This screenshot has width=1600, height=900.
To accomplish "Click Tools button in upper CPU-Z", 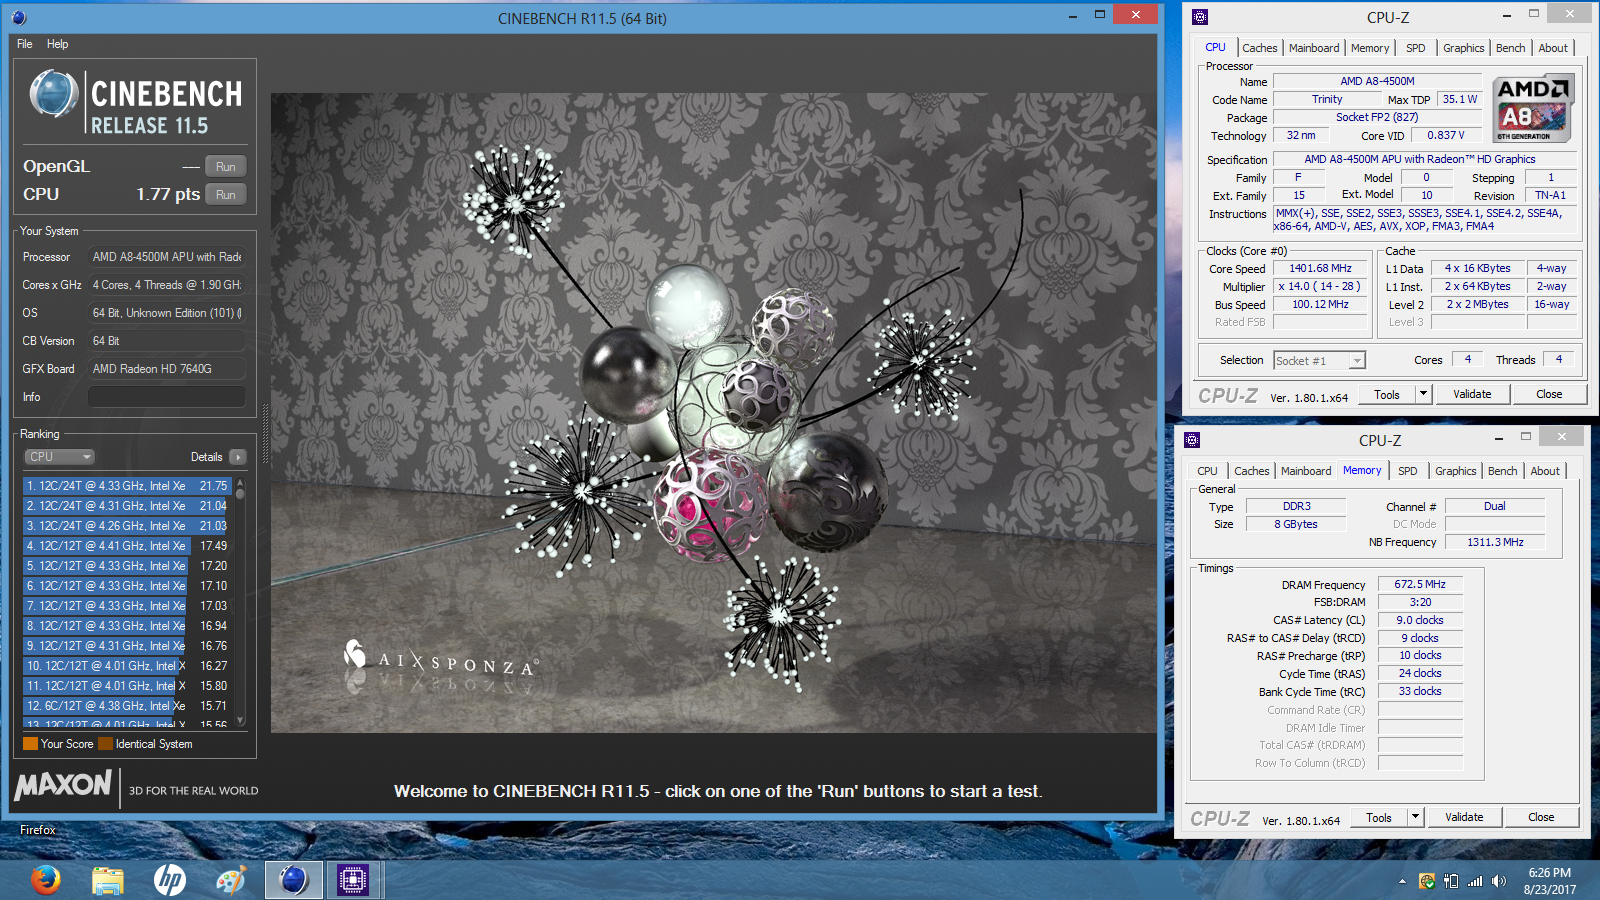I will [1387, 395].
